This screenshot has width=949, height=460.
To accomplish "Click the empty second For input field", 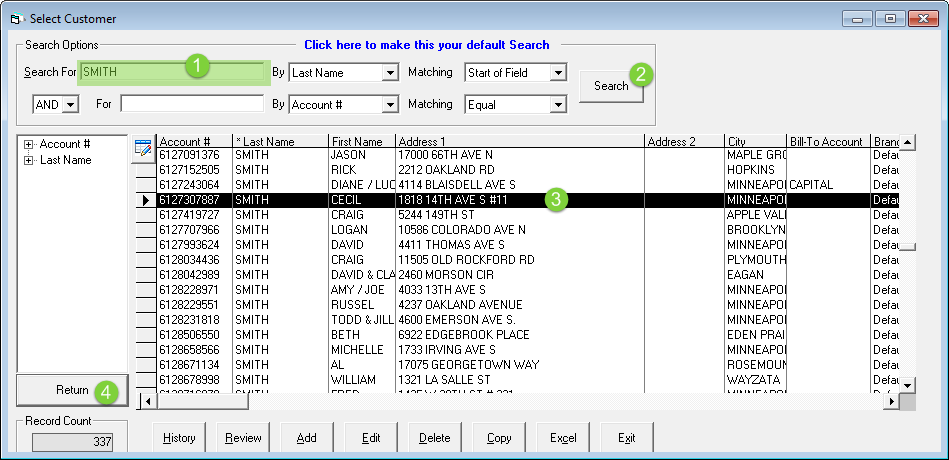I will pos(192,104).
